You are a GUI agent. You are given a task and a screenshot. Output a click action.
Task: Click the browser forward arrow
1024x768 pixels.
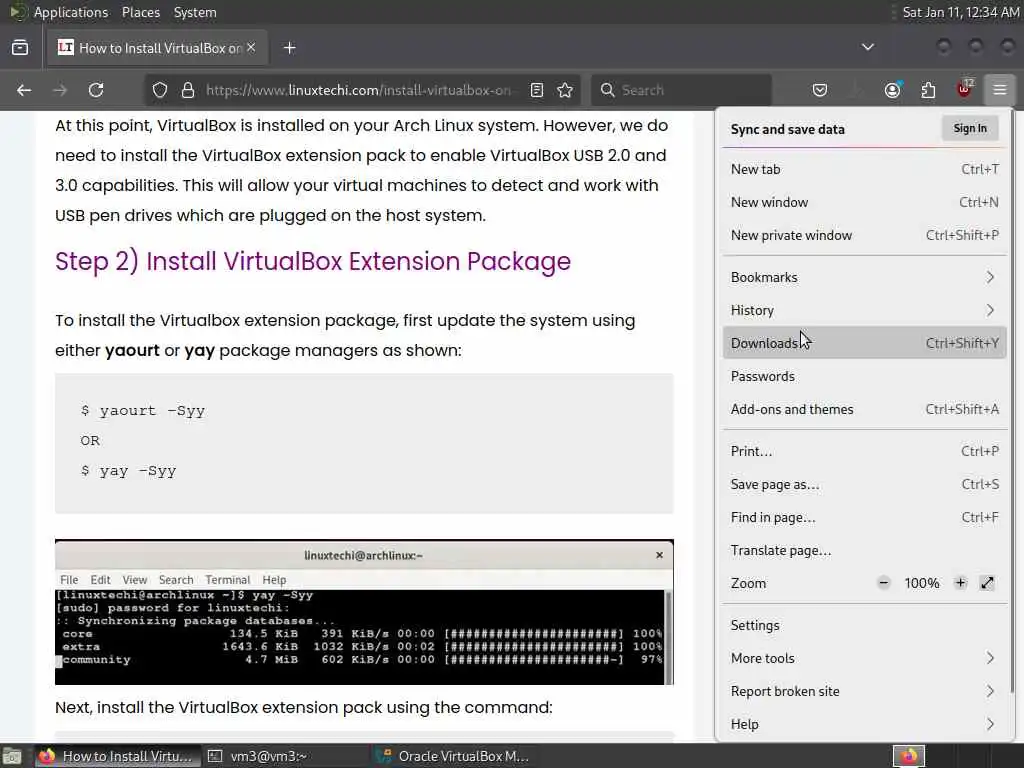click(x=60, y=90)
